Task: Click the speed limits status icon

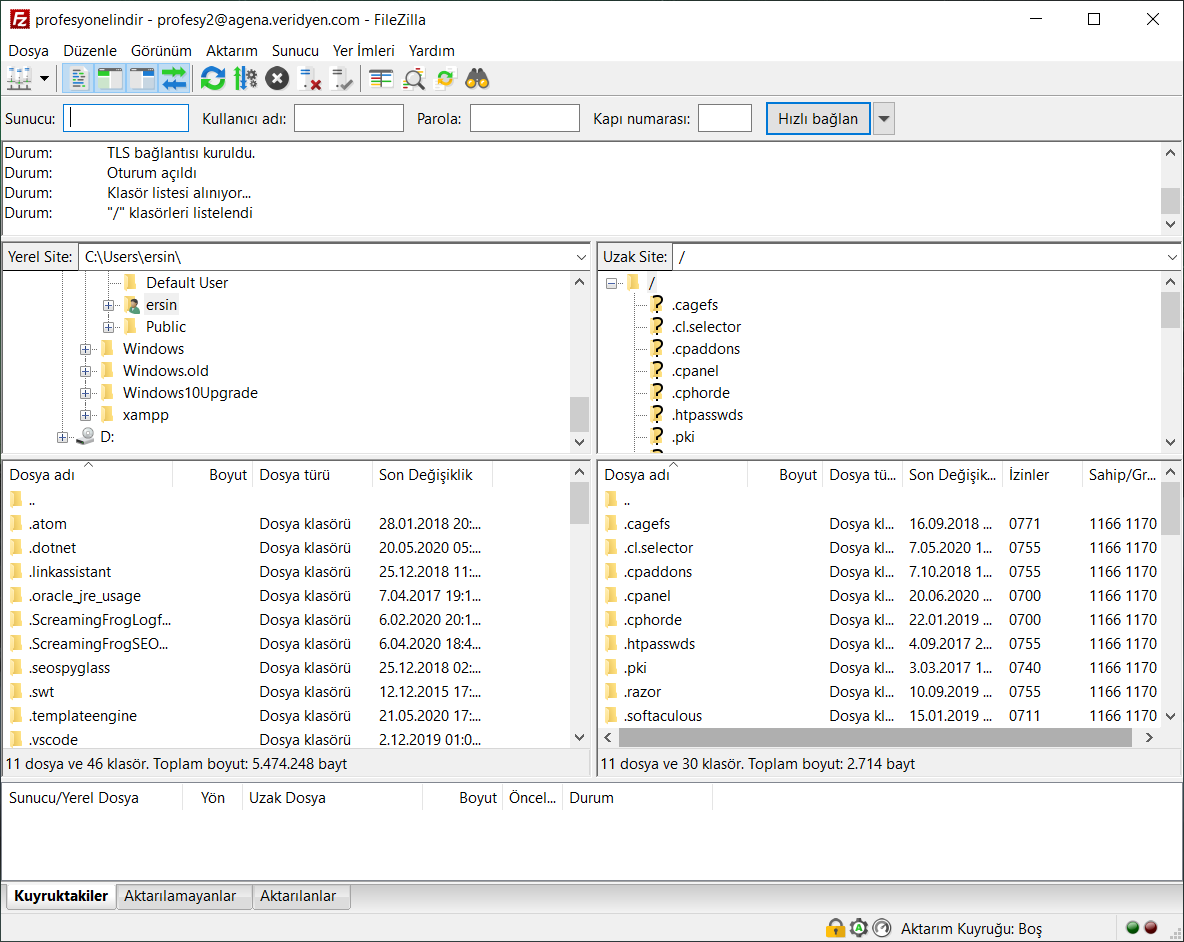Action: coord(882,928)
